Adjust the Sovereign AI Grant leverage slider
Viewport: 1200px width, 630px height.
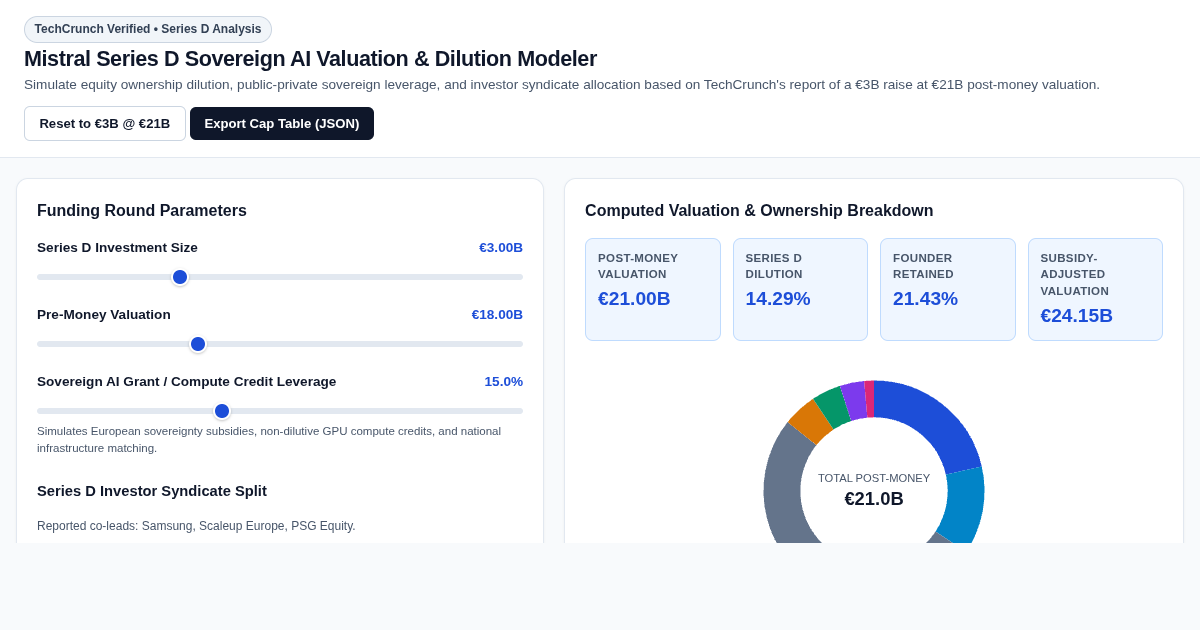click(280, 411)
